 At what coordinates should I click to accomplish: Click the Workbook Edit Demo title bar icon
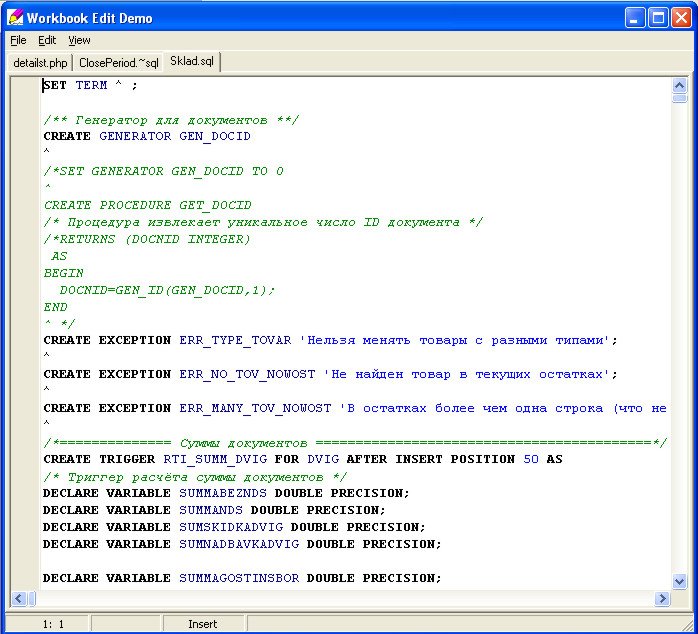[14, 17]
